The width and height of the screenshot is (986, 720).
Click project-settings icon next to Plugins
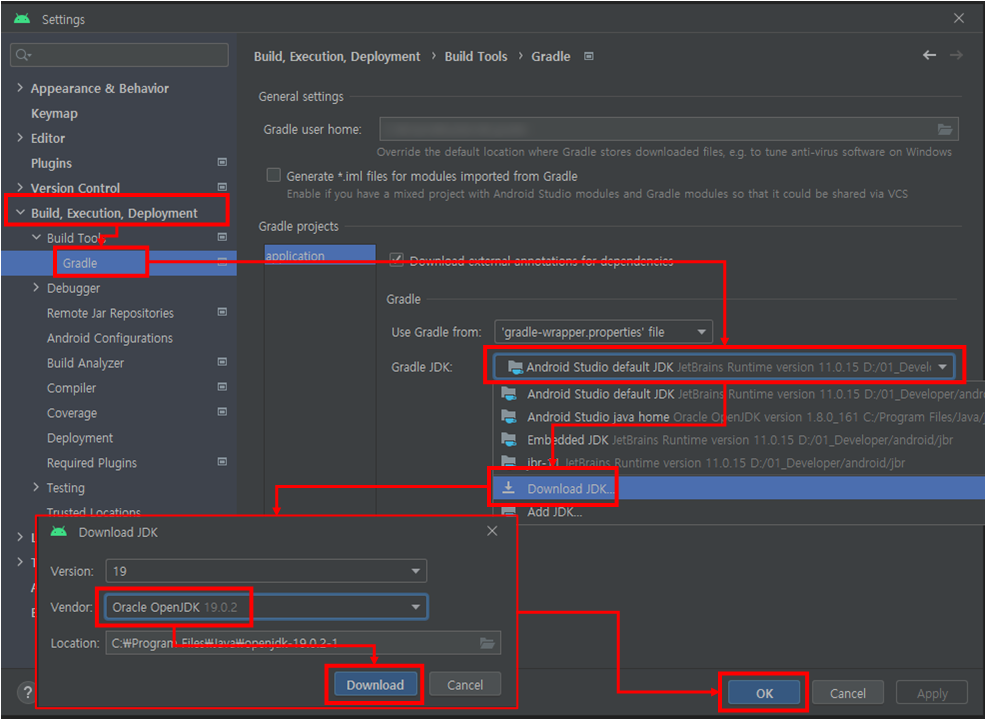[x=222, y=162]
